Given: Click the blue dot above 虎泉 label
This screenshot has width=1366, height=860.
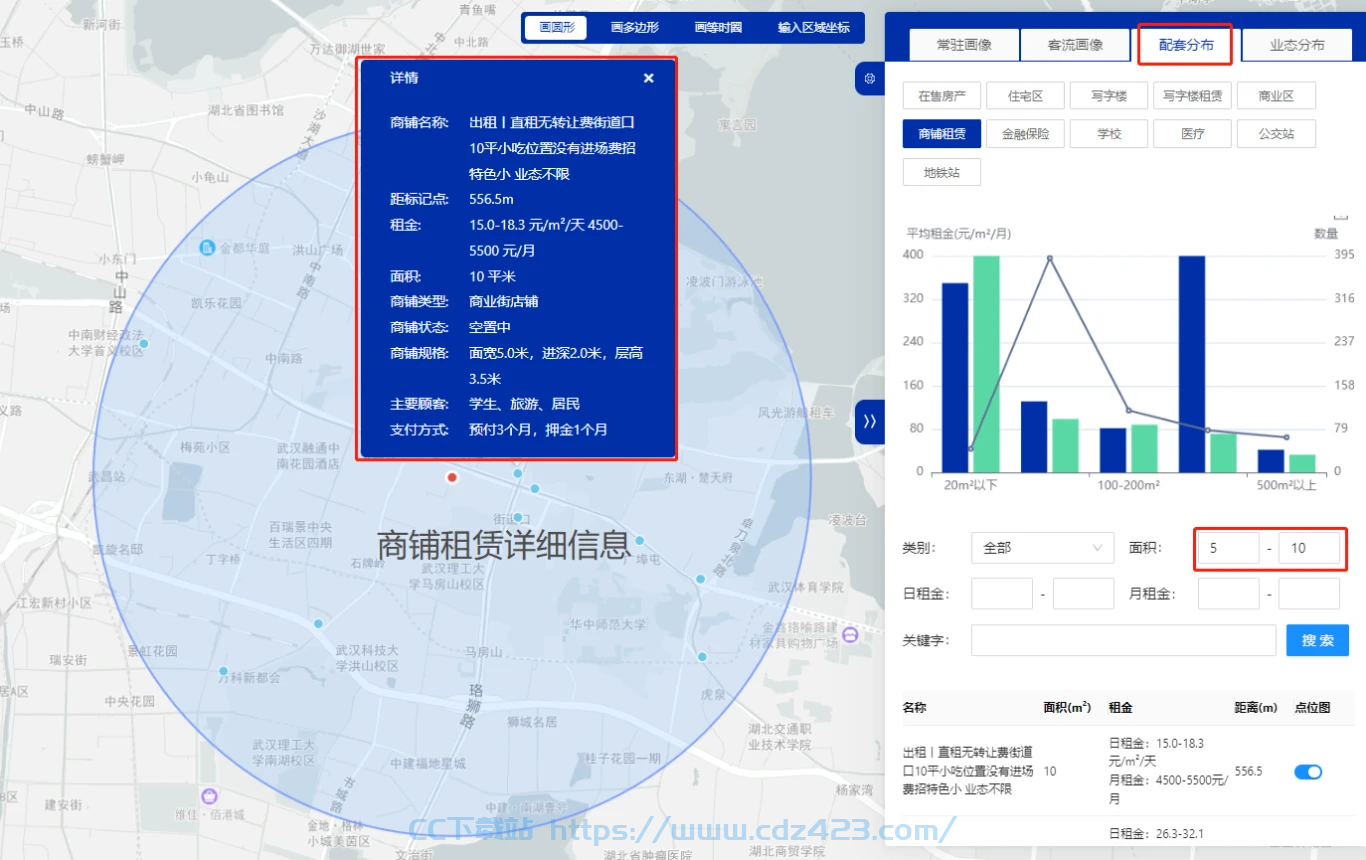Looking at the screenshot, I should [702, 657].
